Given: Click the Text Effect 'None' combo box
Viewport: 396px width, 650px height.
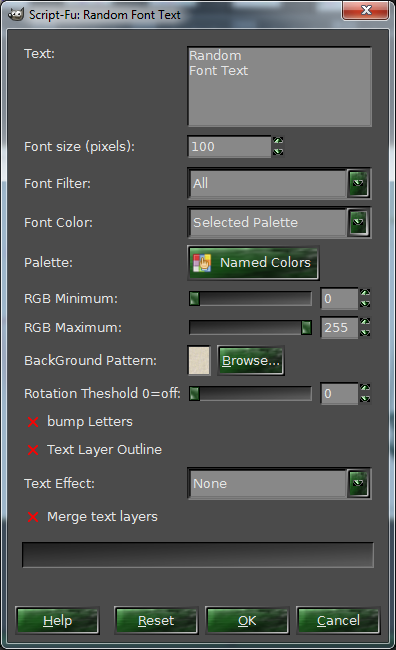Looking at the screenshot, I should (x=279, y=483).
